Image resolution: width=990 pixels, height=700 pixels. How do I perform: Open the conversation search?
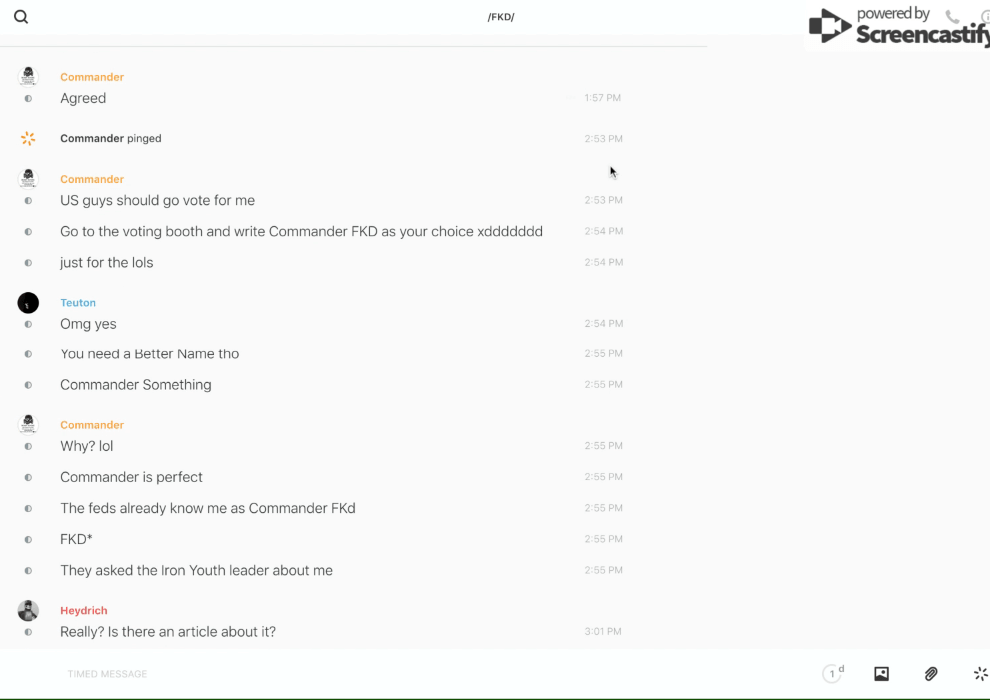coord(21,17)
